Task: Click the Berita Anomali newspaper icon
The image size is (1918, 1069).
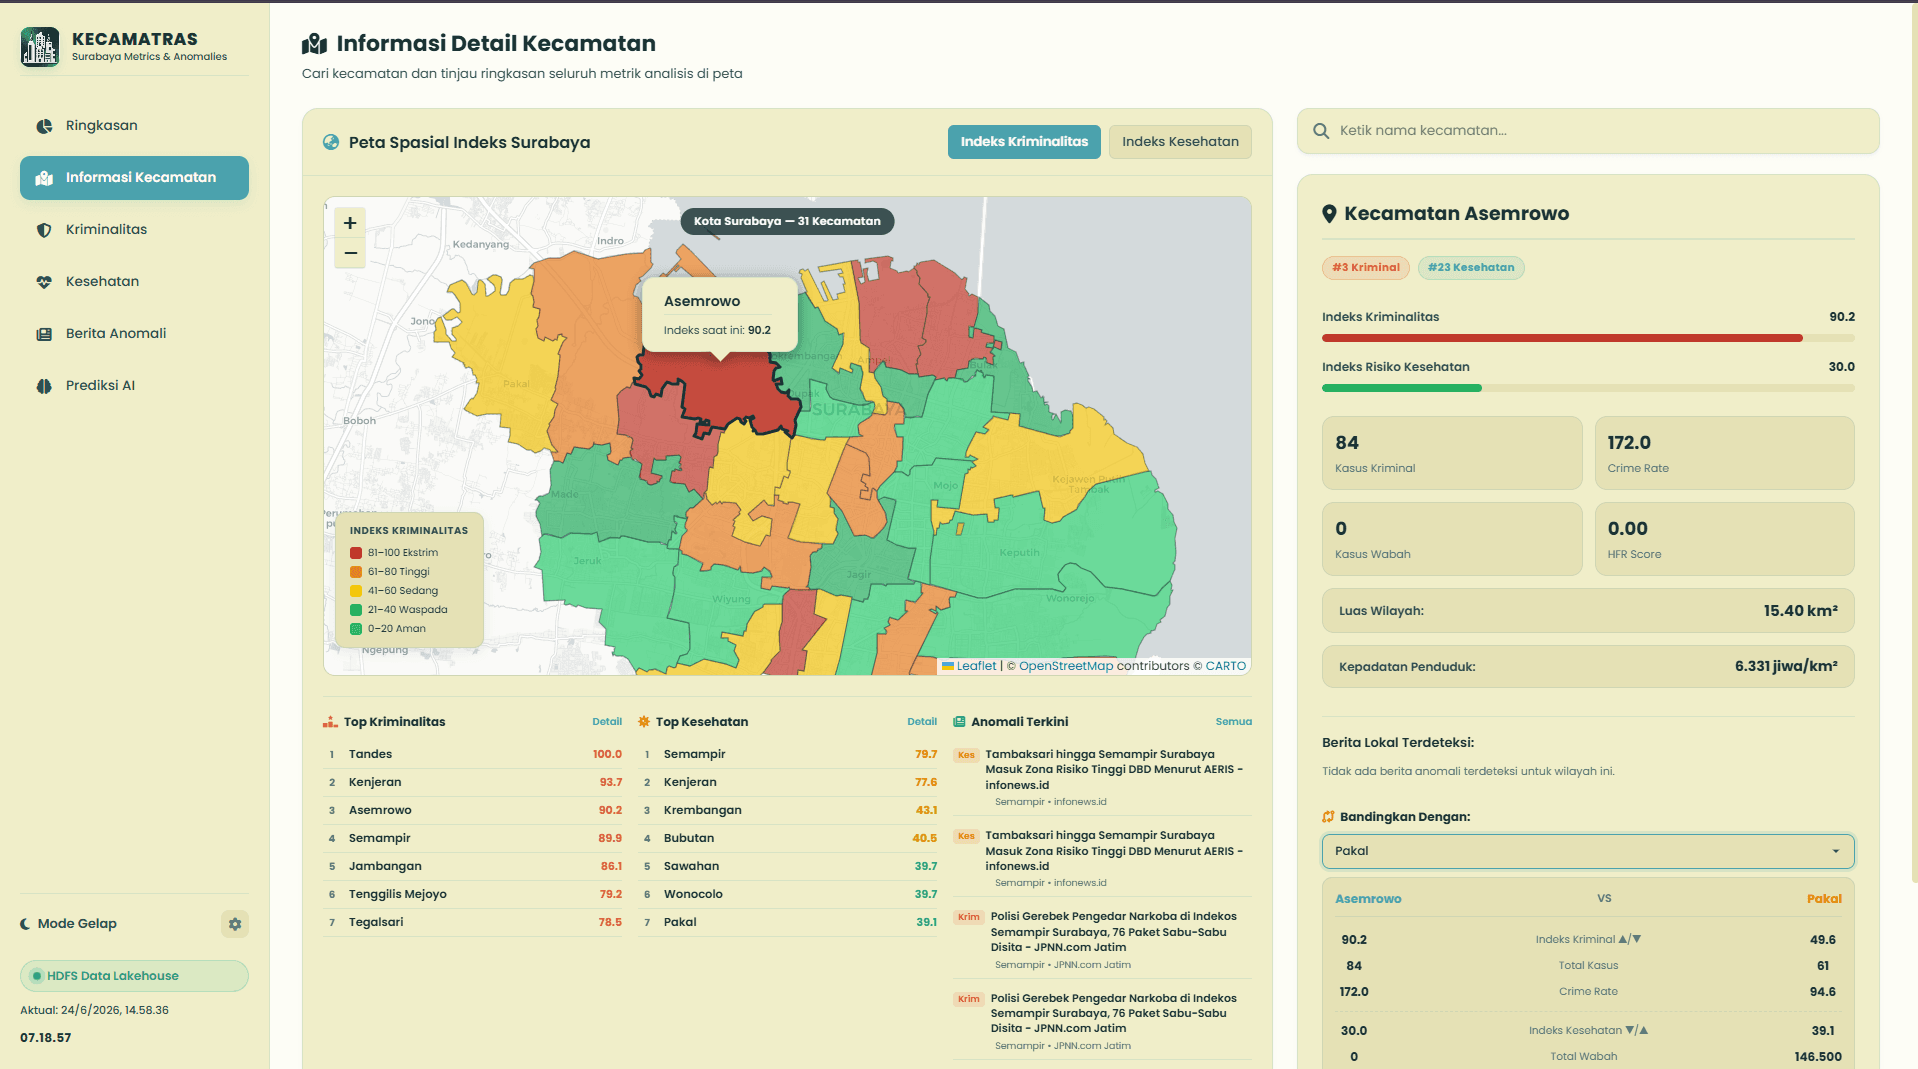Action: coord(44,334)
